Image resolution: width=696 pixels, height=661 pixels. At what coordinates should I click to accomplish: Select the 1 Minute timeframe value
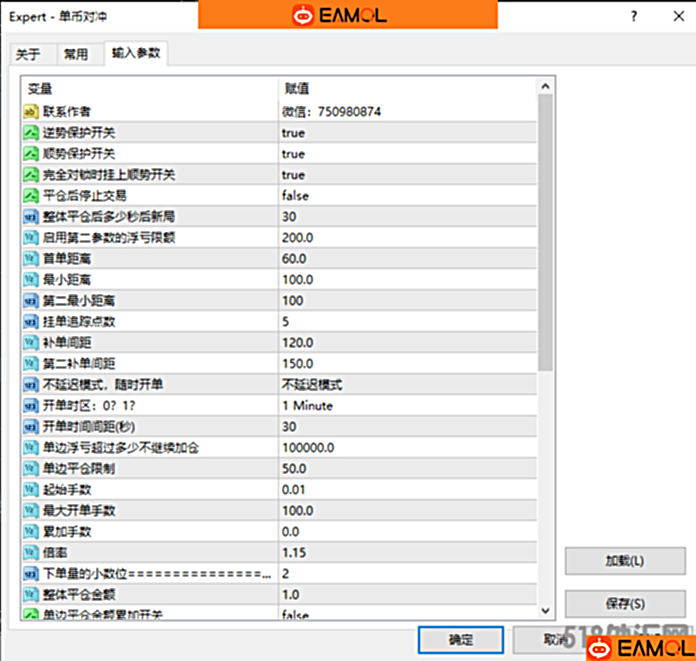[x=407, y=406]
